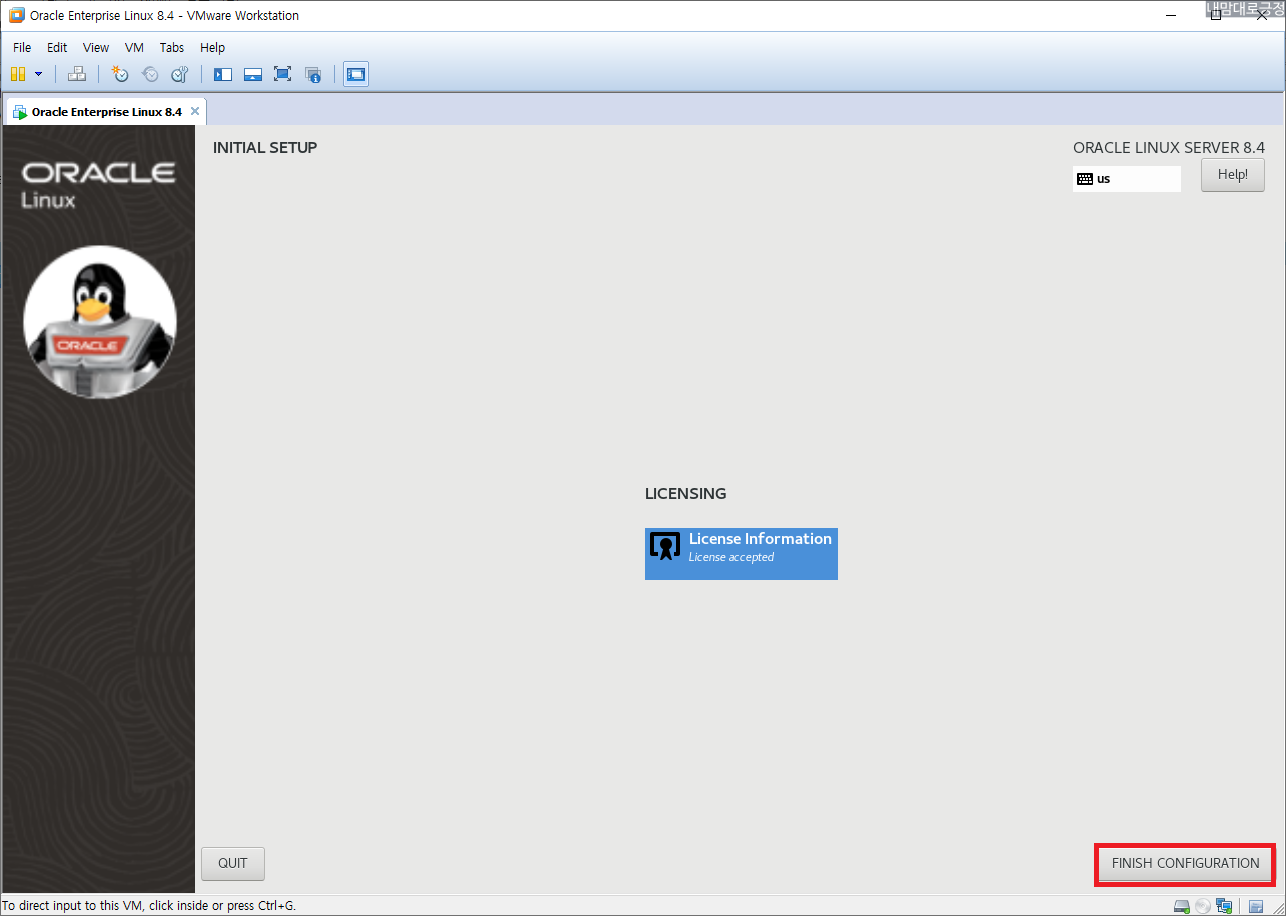Click the INITIAL SETUP heading text
Screen dimensions: 1286x916
[x=265, y=148]
